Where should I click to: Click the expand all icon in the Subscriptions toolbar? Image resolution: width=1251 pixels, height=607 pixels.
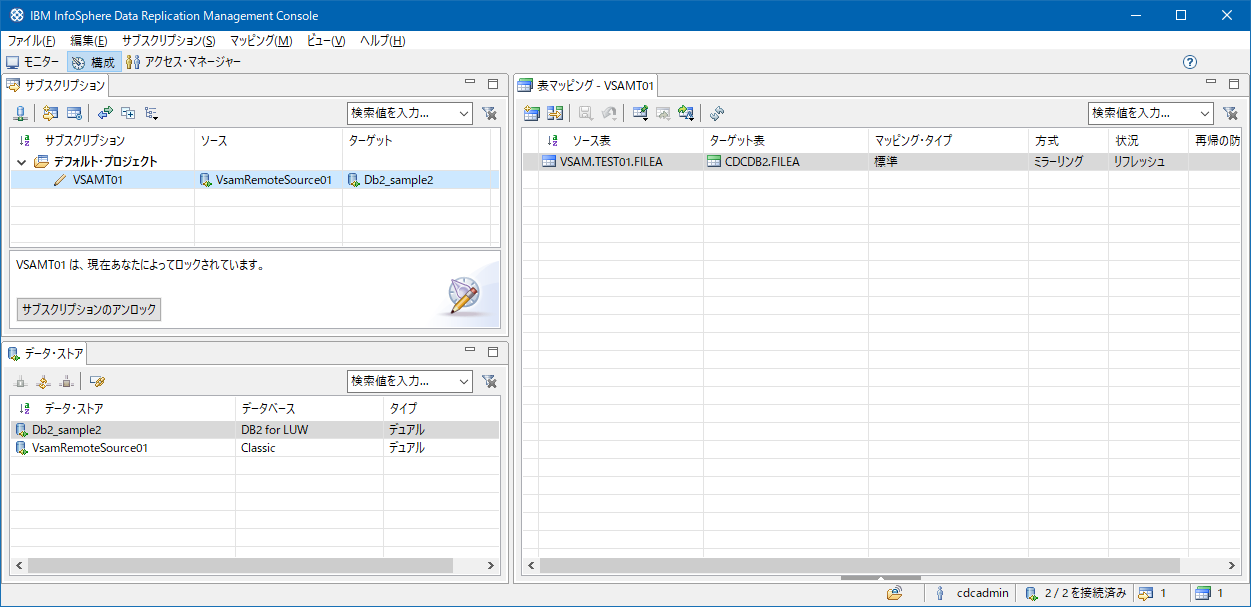[x=128, y=113]
